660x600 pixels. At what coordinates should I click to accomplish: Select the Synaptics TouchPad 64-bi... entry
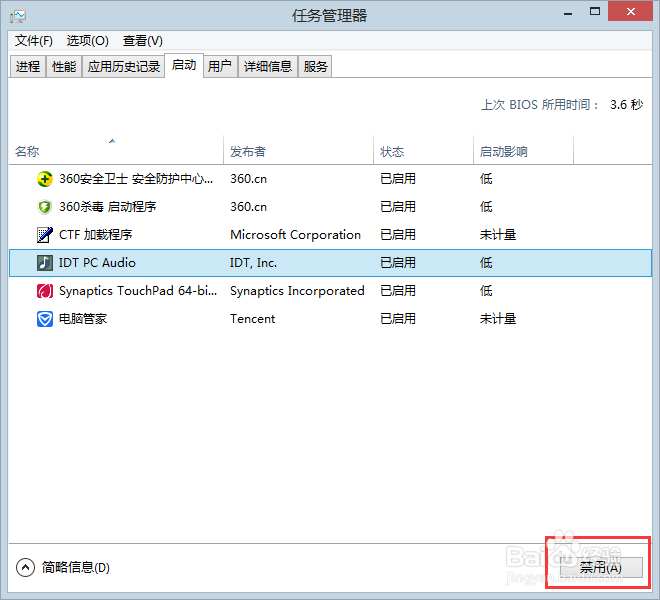[138, 291]
